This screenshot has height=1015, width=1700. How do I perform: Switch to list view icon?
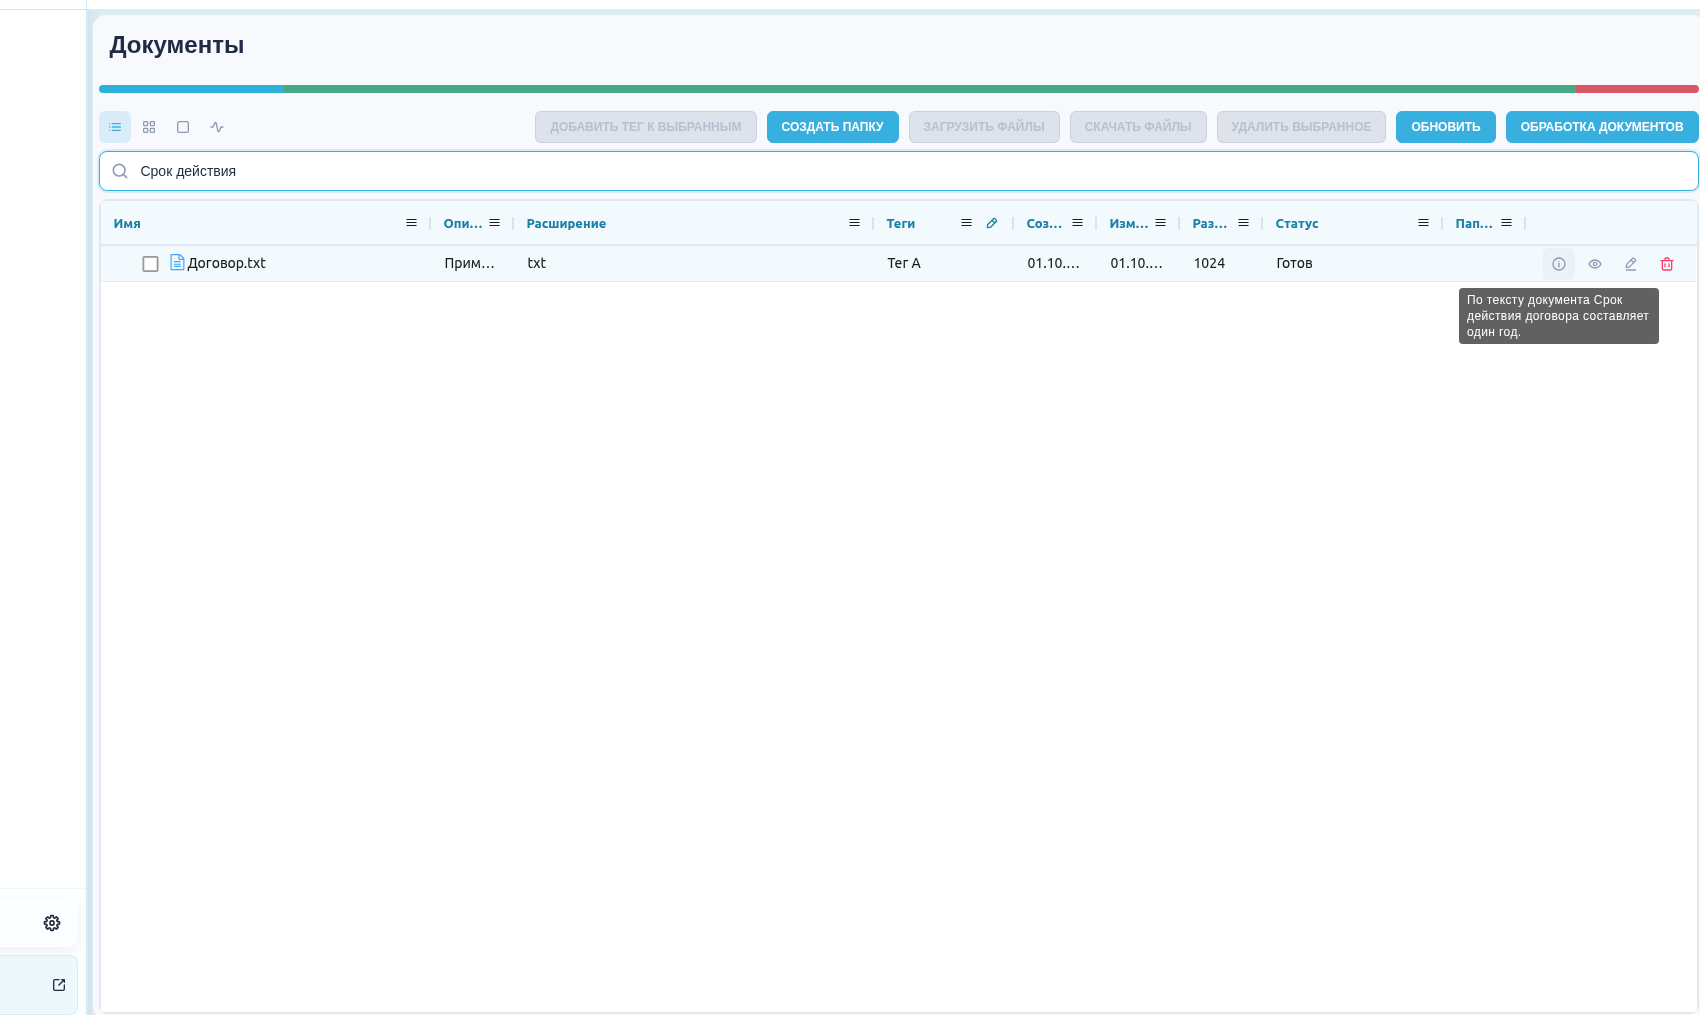(115, 127)
